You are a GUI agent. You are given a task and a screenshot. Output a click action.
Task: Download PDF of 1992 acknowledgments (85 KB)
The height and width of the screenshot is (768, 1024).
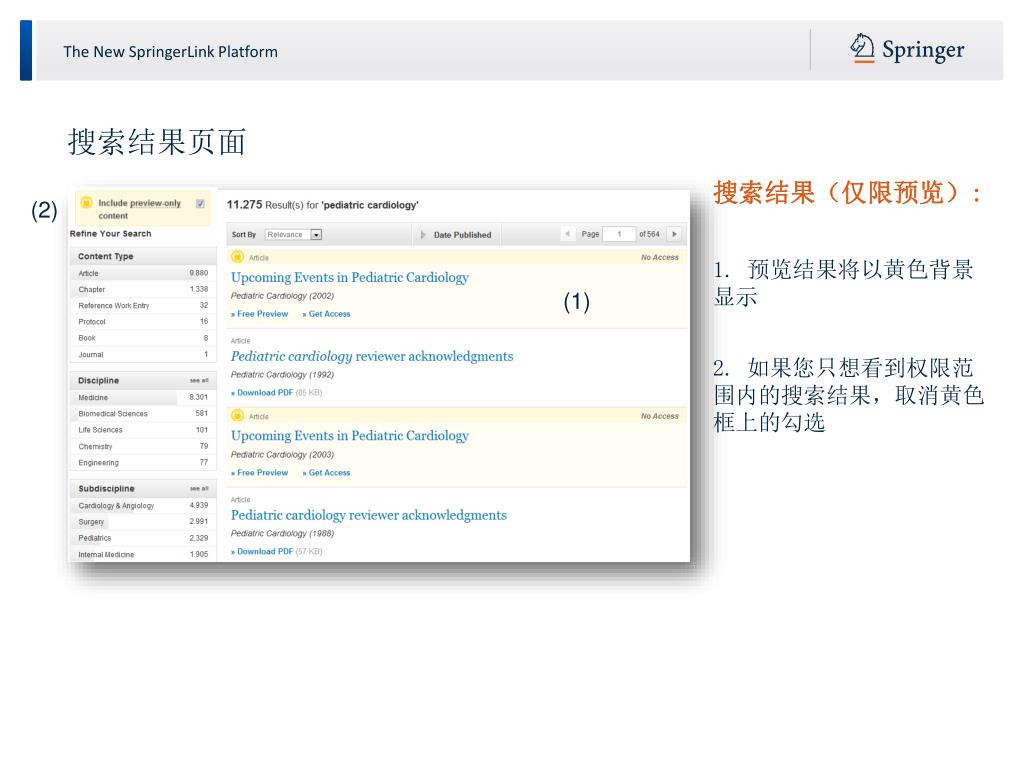[x=262, y=392]
